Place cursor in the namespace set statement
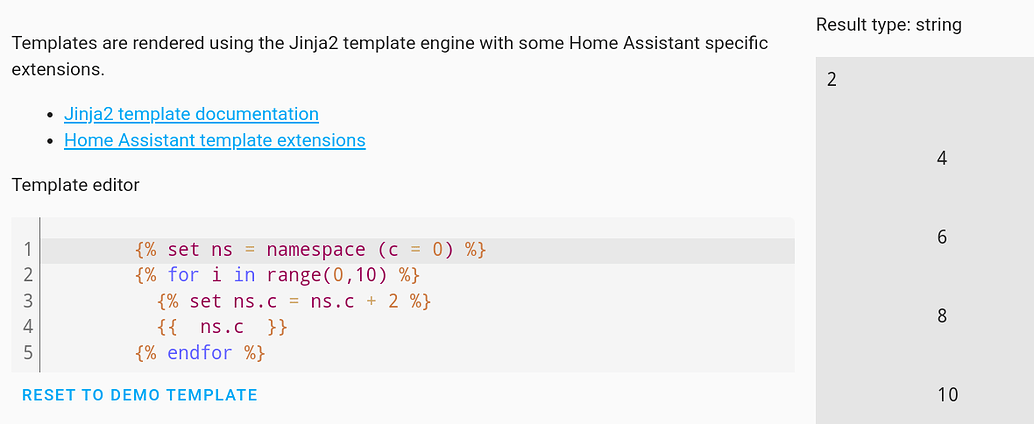1034x424 pixels. [310, 249]
